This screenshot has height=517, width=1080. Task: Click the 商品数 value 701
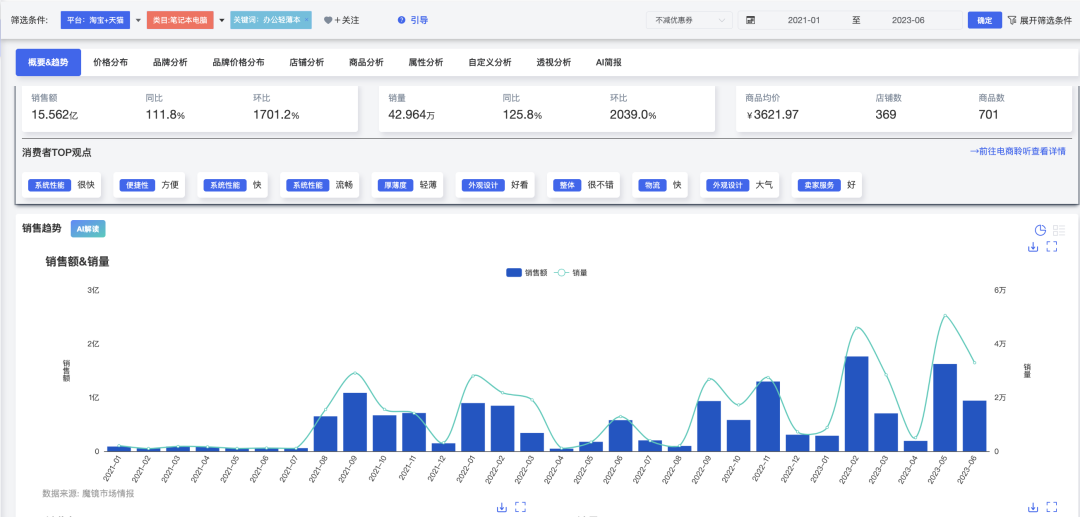point(988,115)
